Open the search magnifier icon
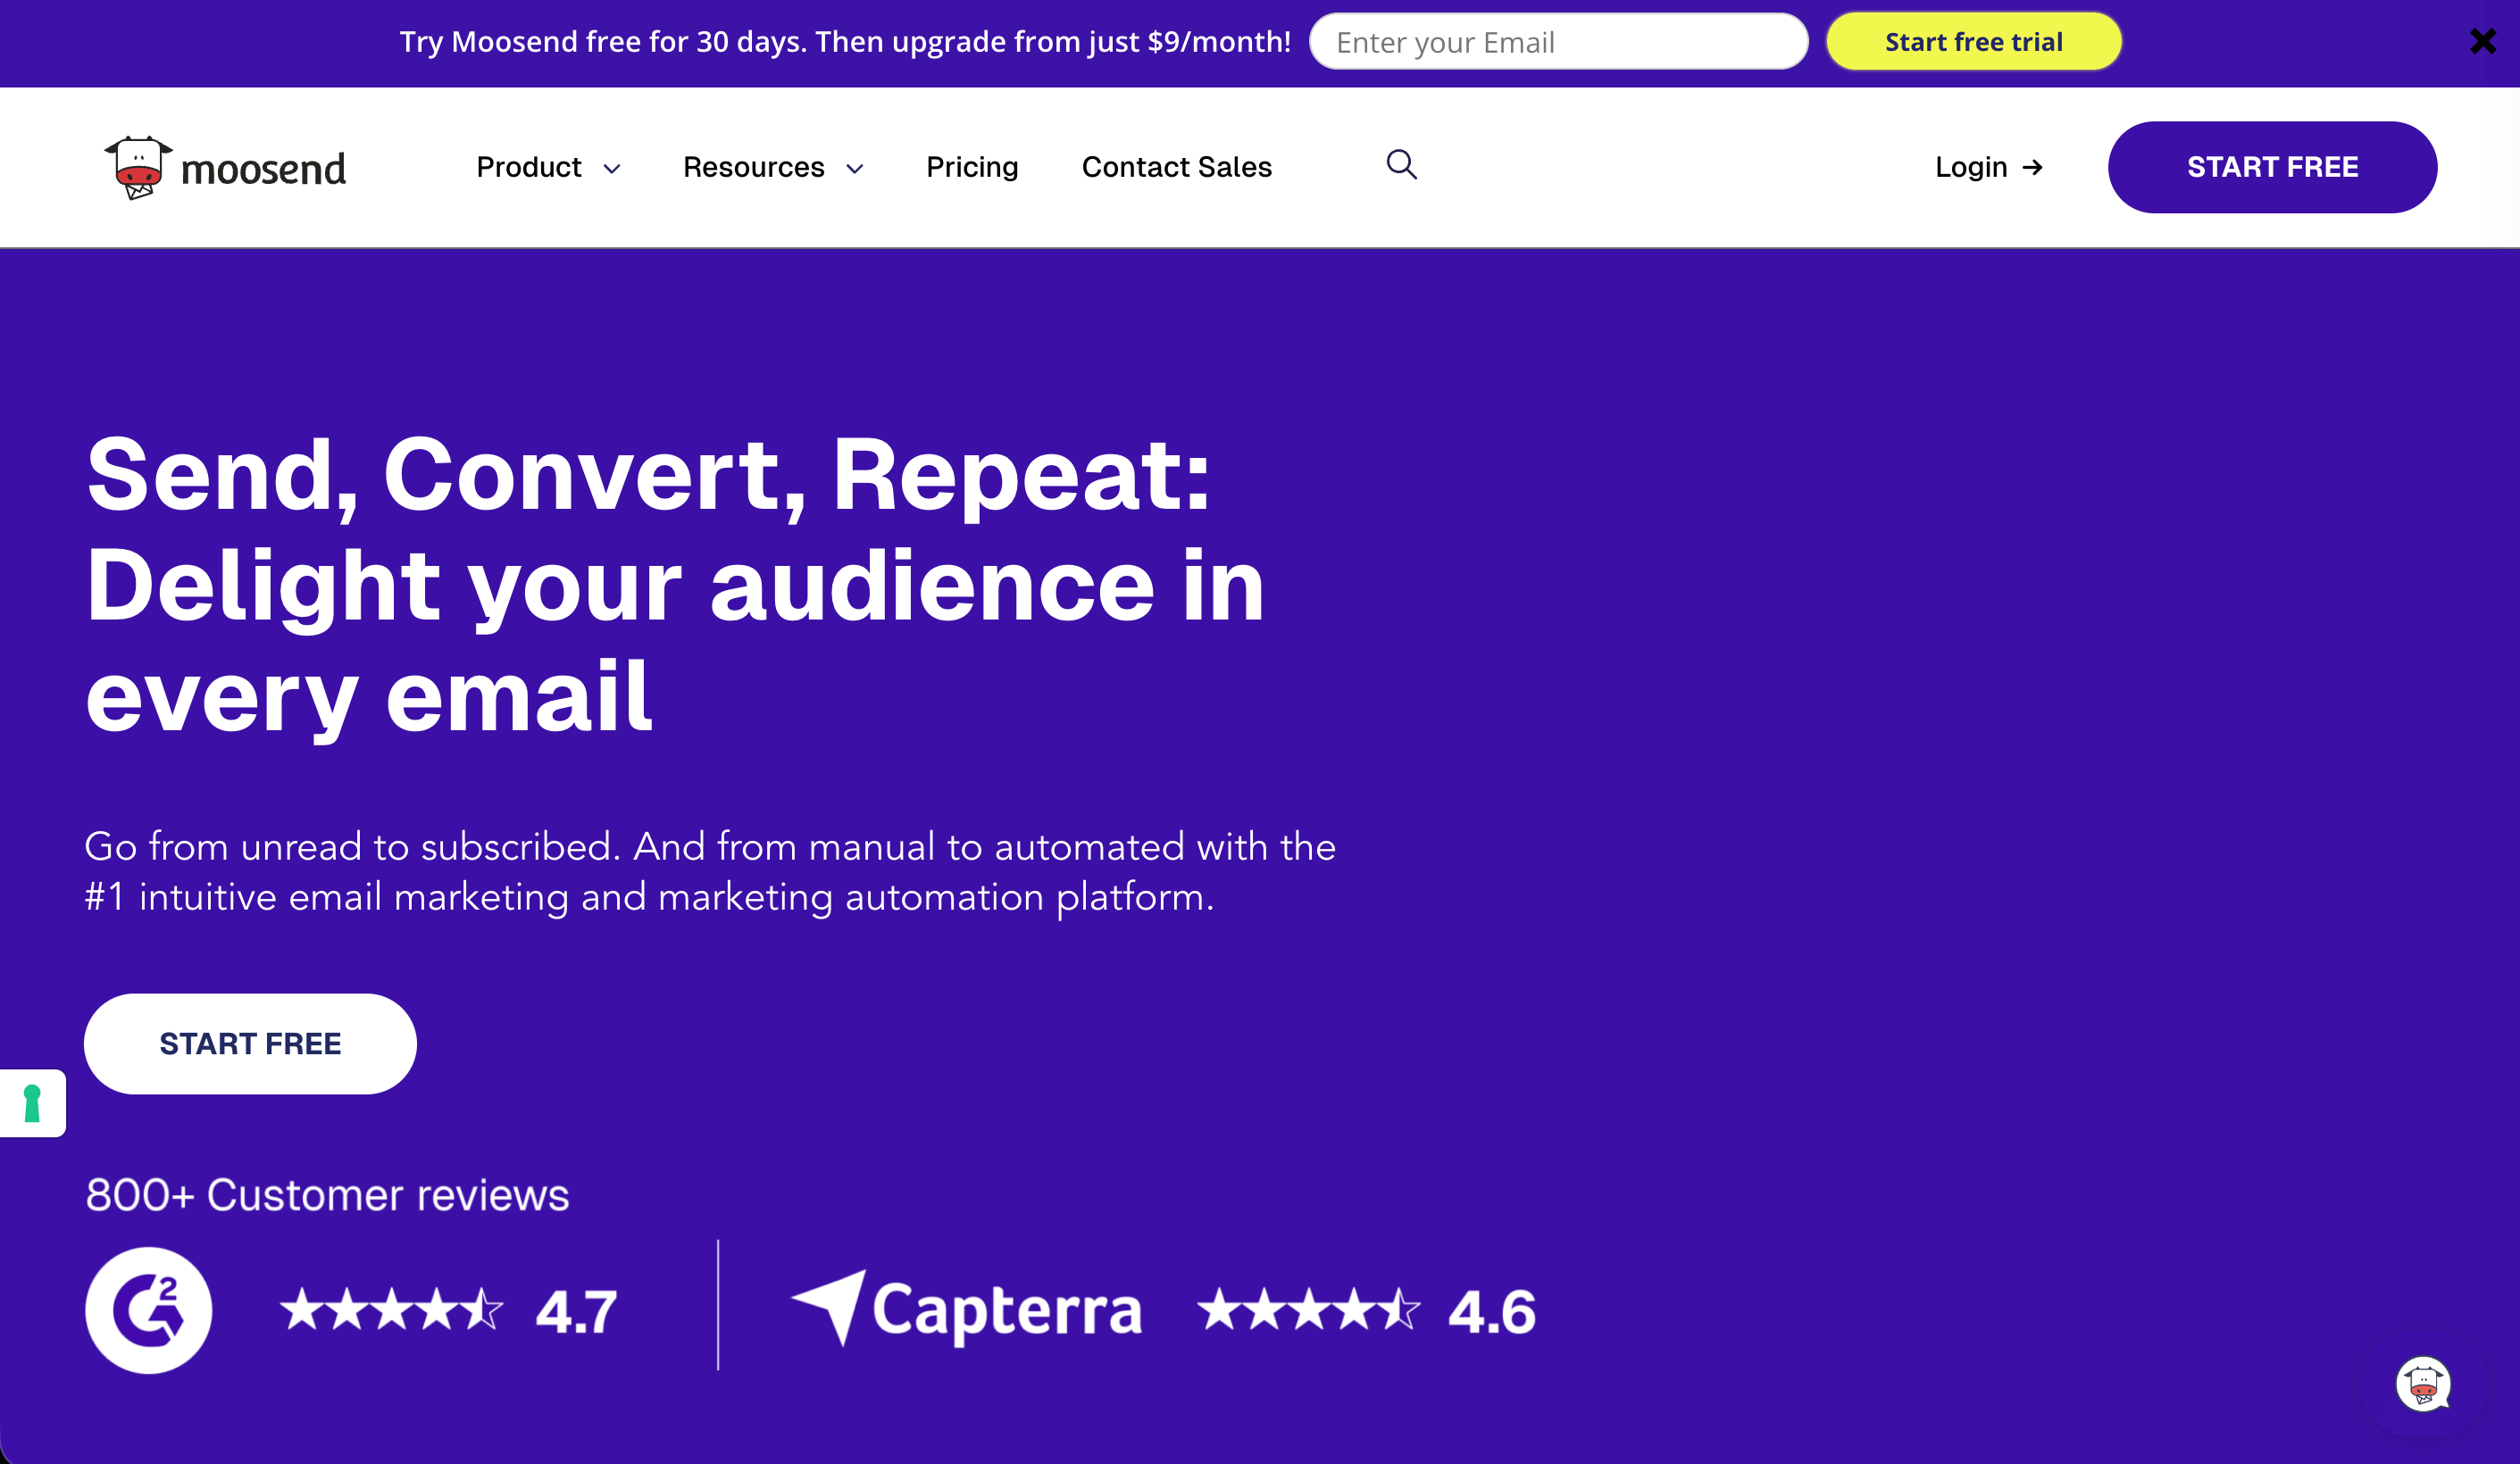This screenshot has height=1464, width=2520. [x=1401, y=164]
